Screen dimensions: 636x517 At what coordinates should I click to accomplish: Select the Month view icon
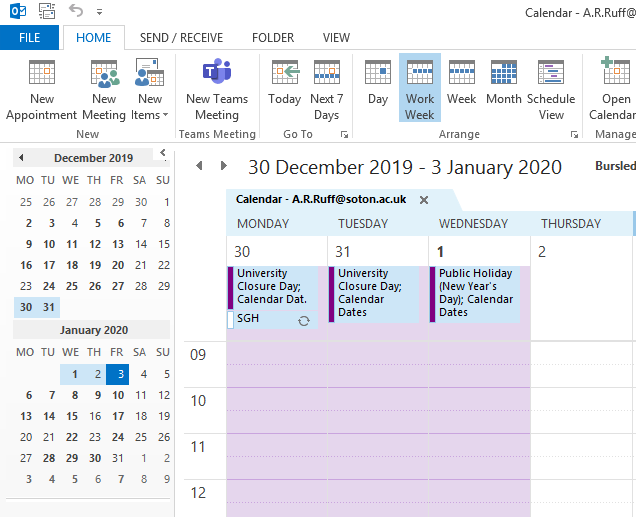(x=504, y=76)
